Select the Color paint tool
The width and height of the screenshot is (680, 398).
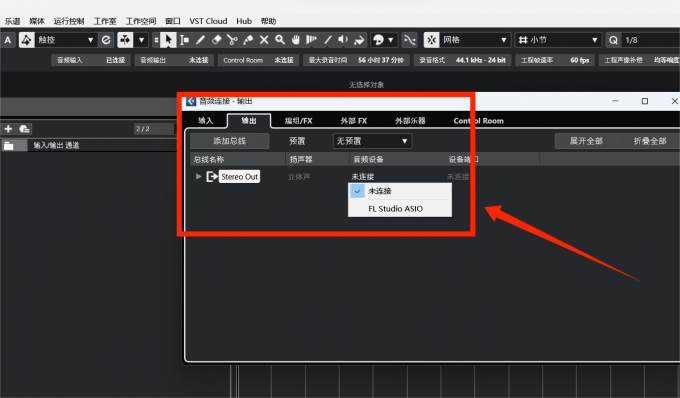click(x=359, y=40)
